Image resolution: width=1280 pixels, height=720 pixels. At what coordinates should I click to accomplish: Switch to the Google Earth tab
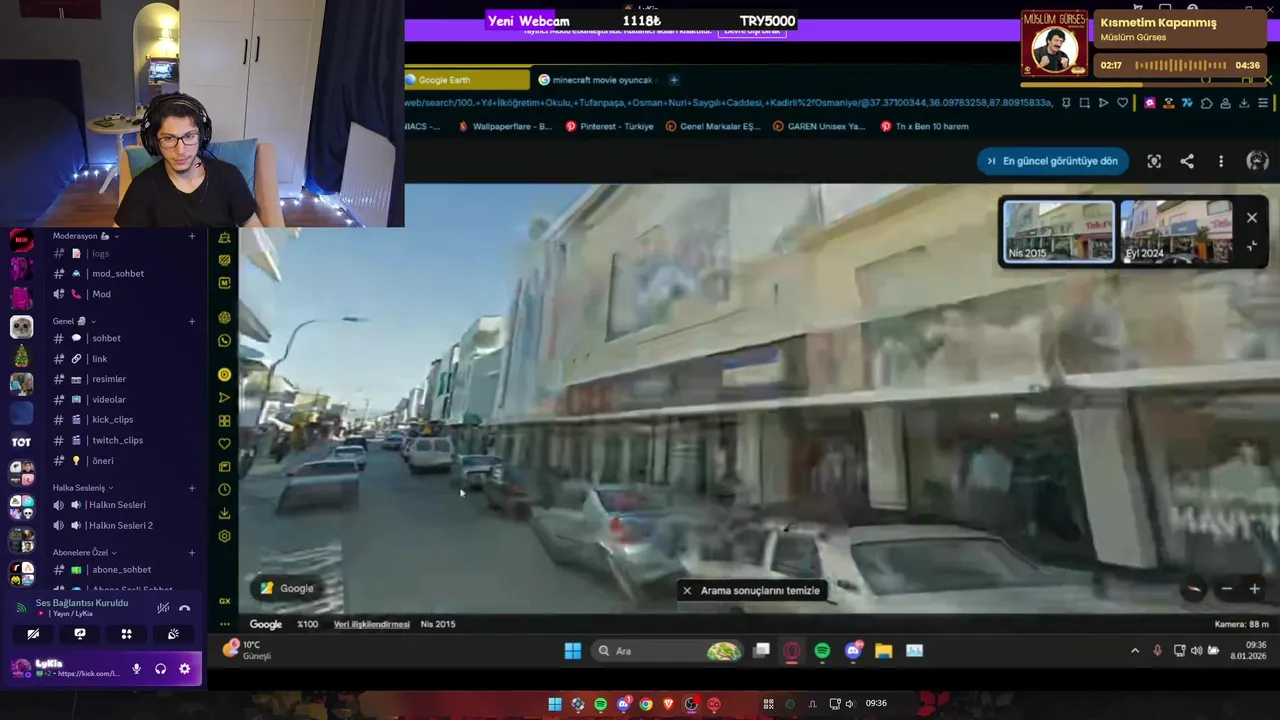pos(467,80)
